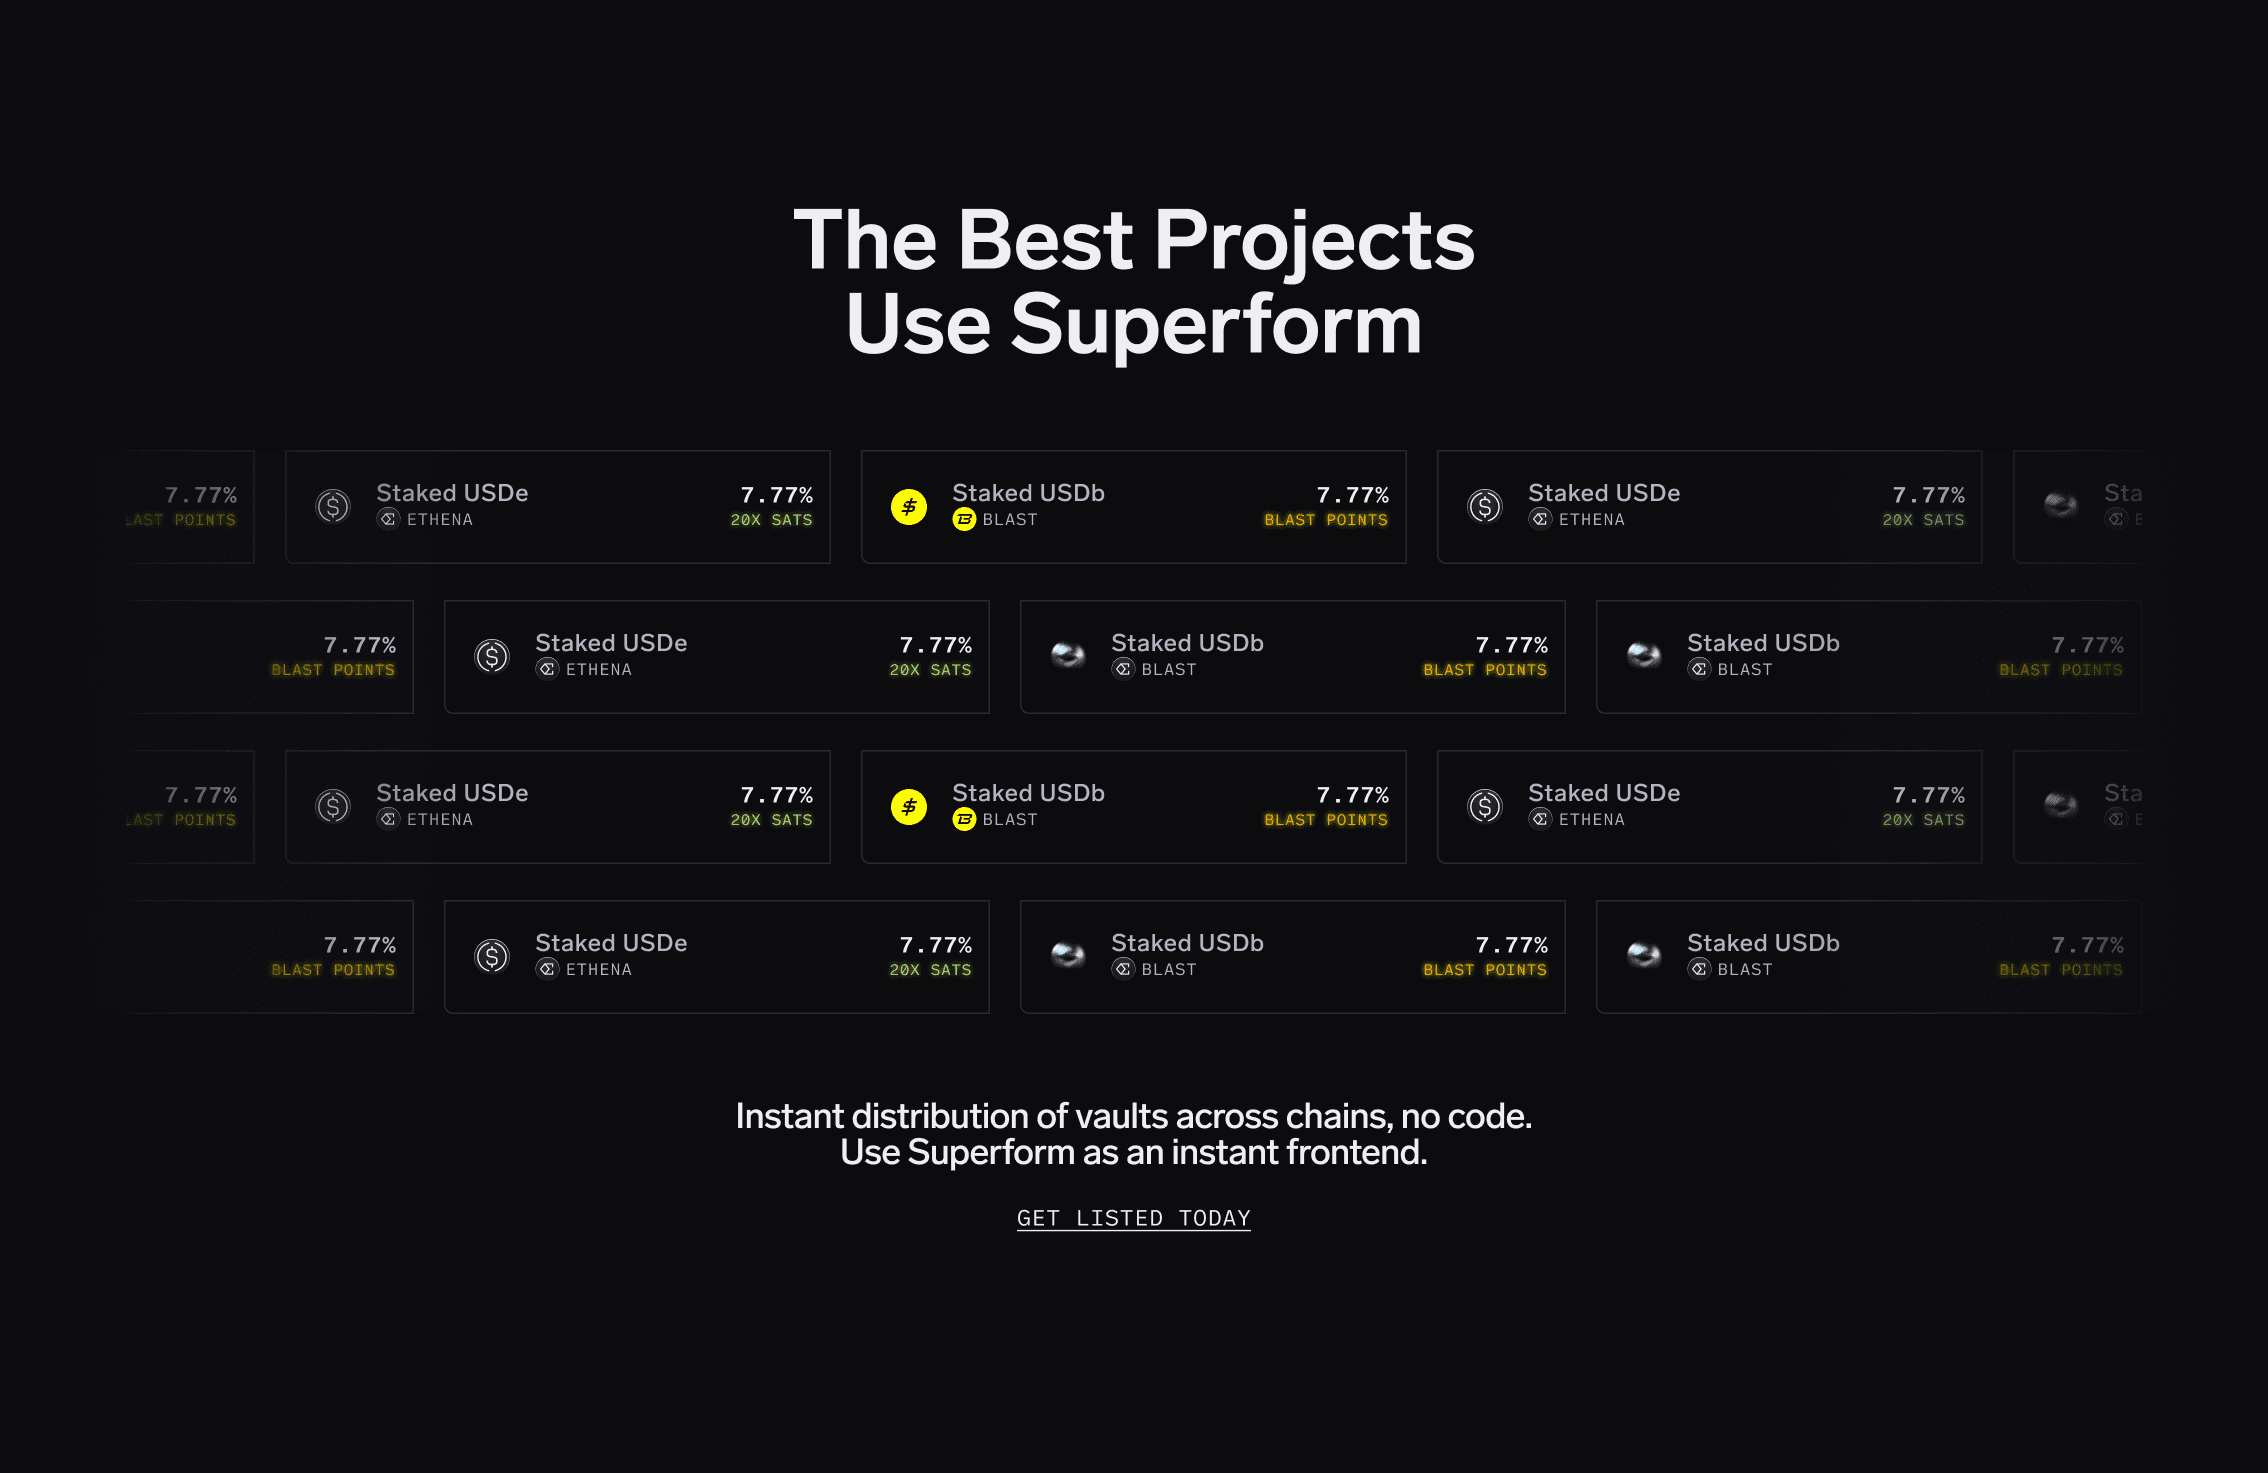The width and height of the screenshot is (2268, 1473).
Task: Click the BLAST protocol text label
Action: click(1010, 519)
